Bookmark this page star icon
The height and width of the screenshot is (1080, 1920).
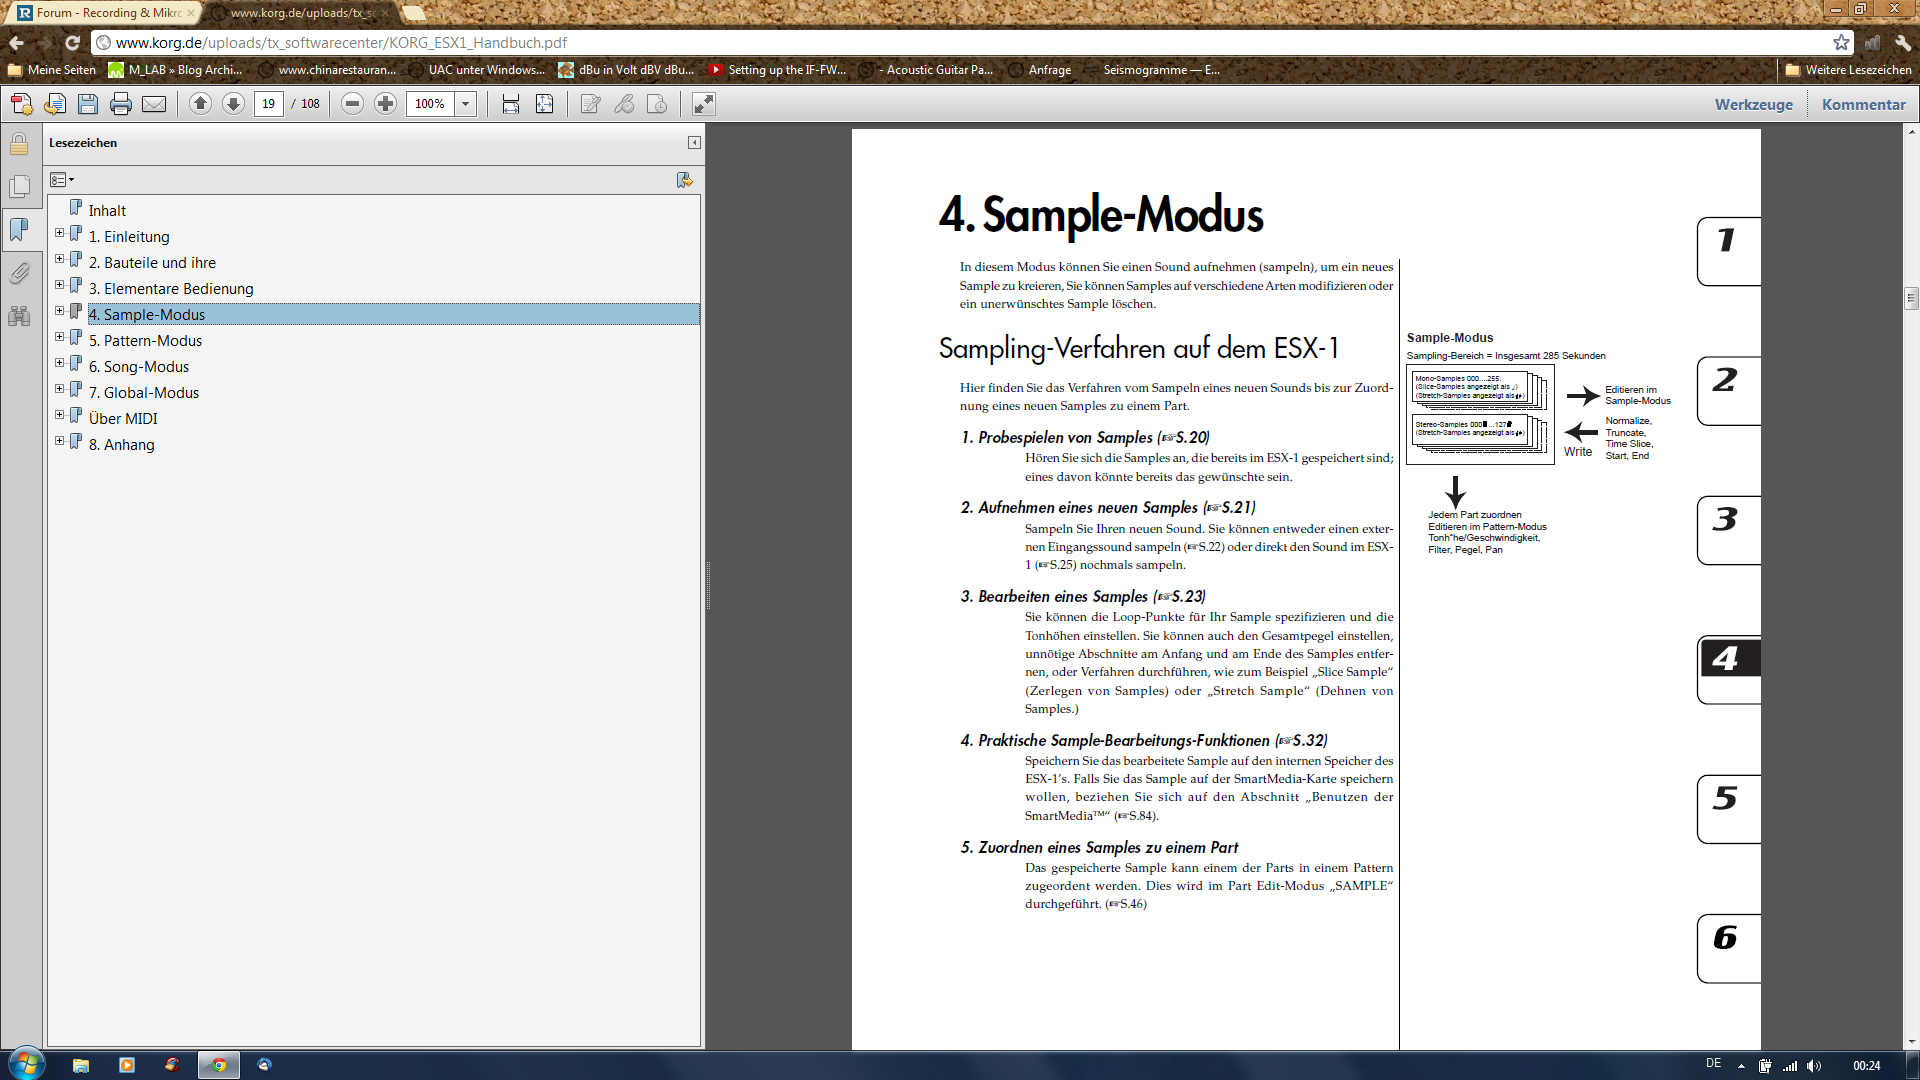pyautogui.click(x=1841, y=42)
